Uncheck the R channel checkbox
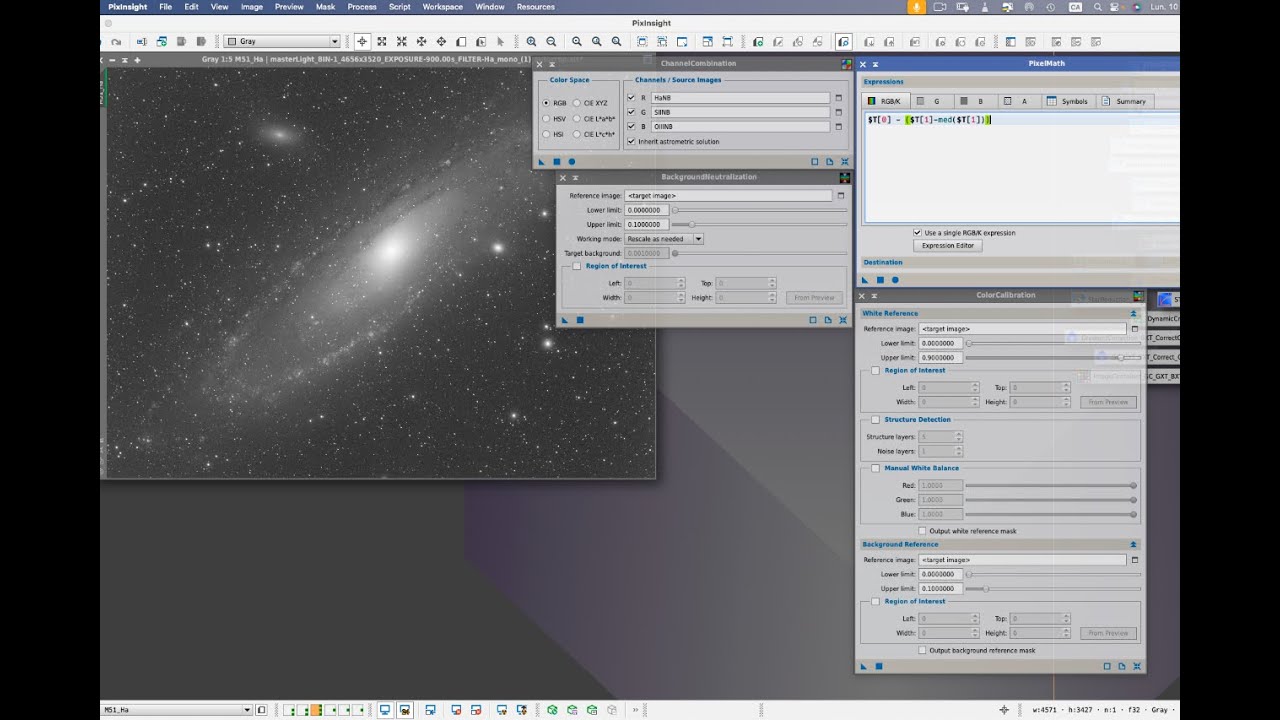1280x720 pixels. (631, 98)
